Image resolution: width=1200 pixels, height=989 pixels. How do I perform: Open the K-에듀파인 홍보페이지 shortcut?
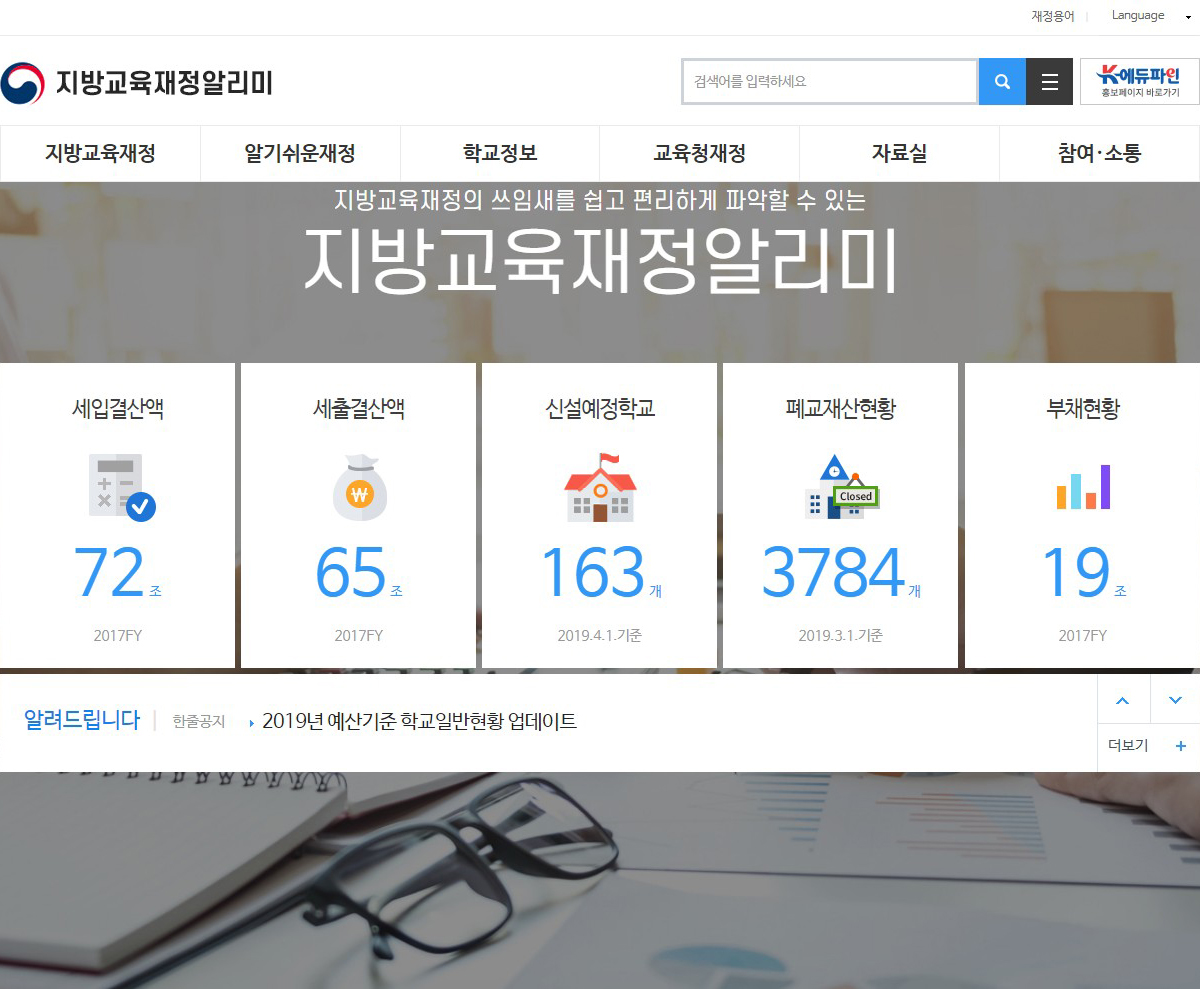[1139, 82]
